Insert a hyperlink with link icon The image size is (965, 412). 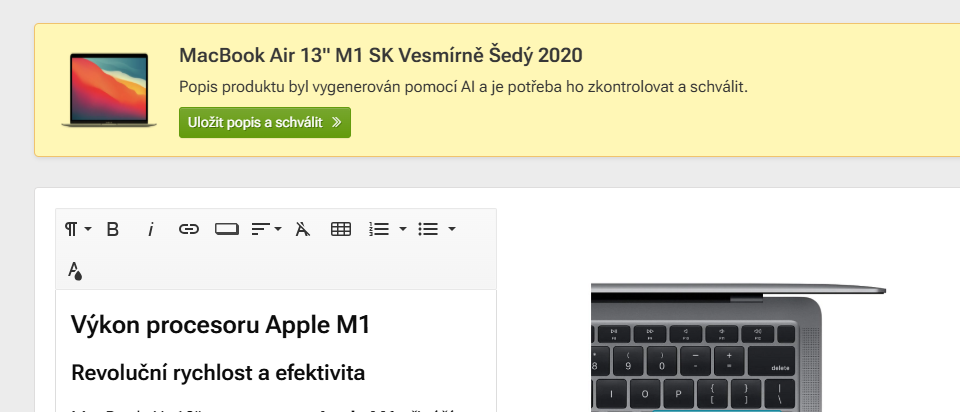[189, 229]
